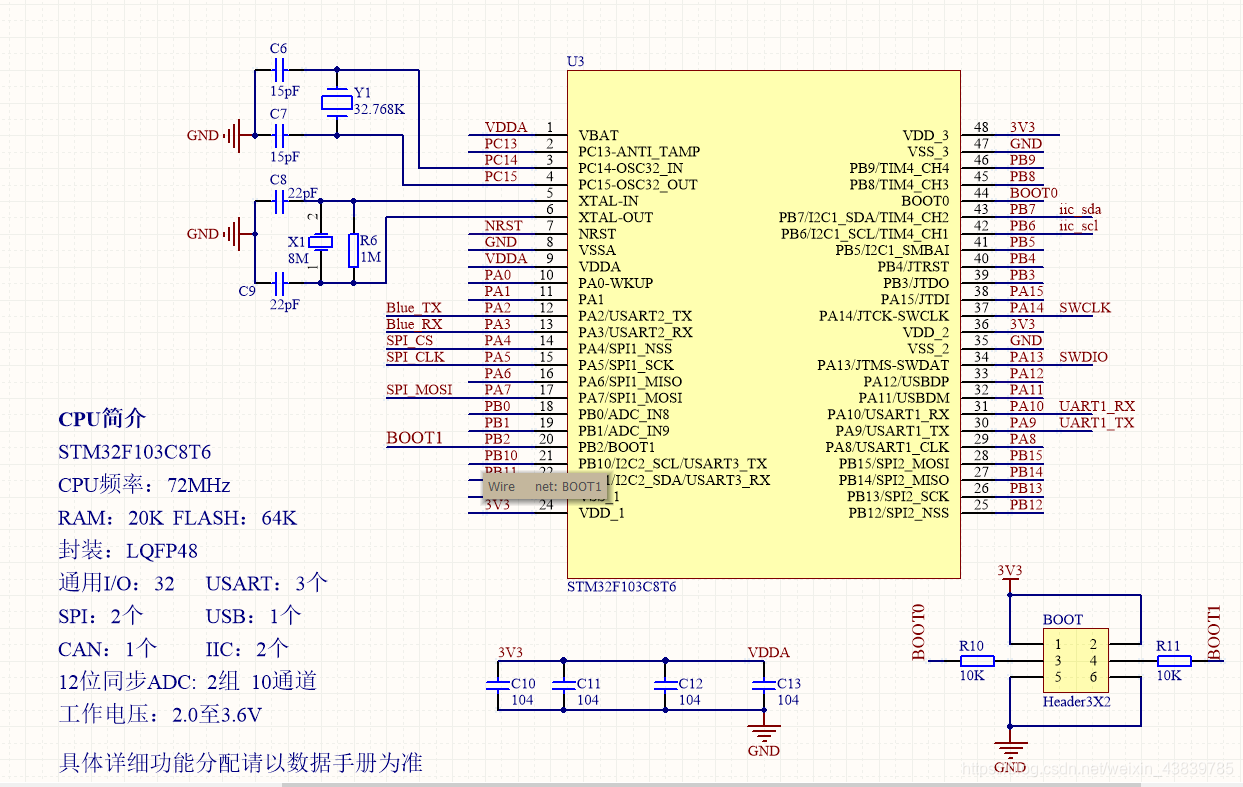Select resistor R11 10K symbol

point(1173,660)
